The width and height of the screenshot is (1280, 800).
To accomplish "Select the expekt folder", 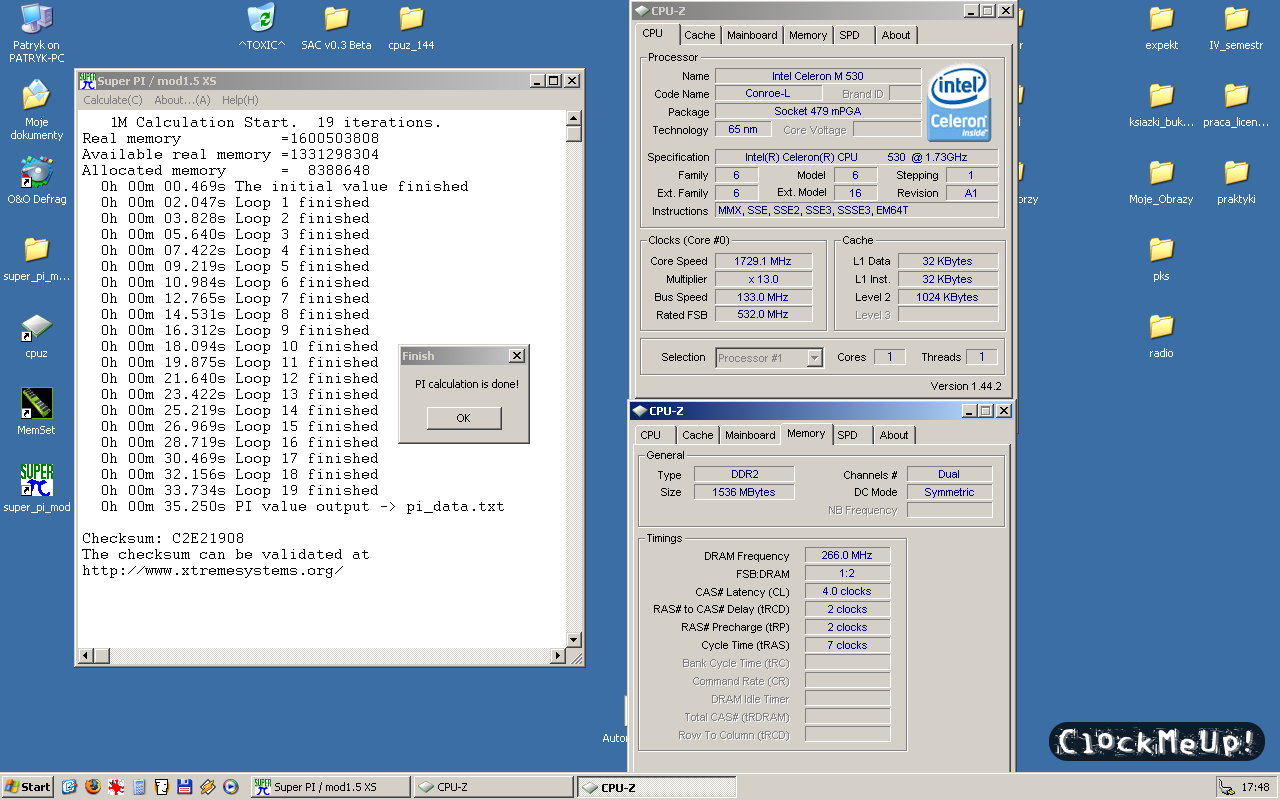I will [x=1161, y=27].
